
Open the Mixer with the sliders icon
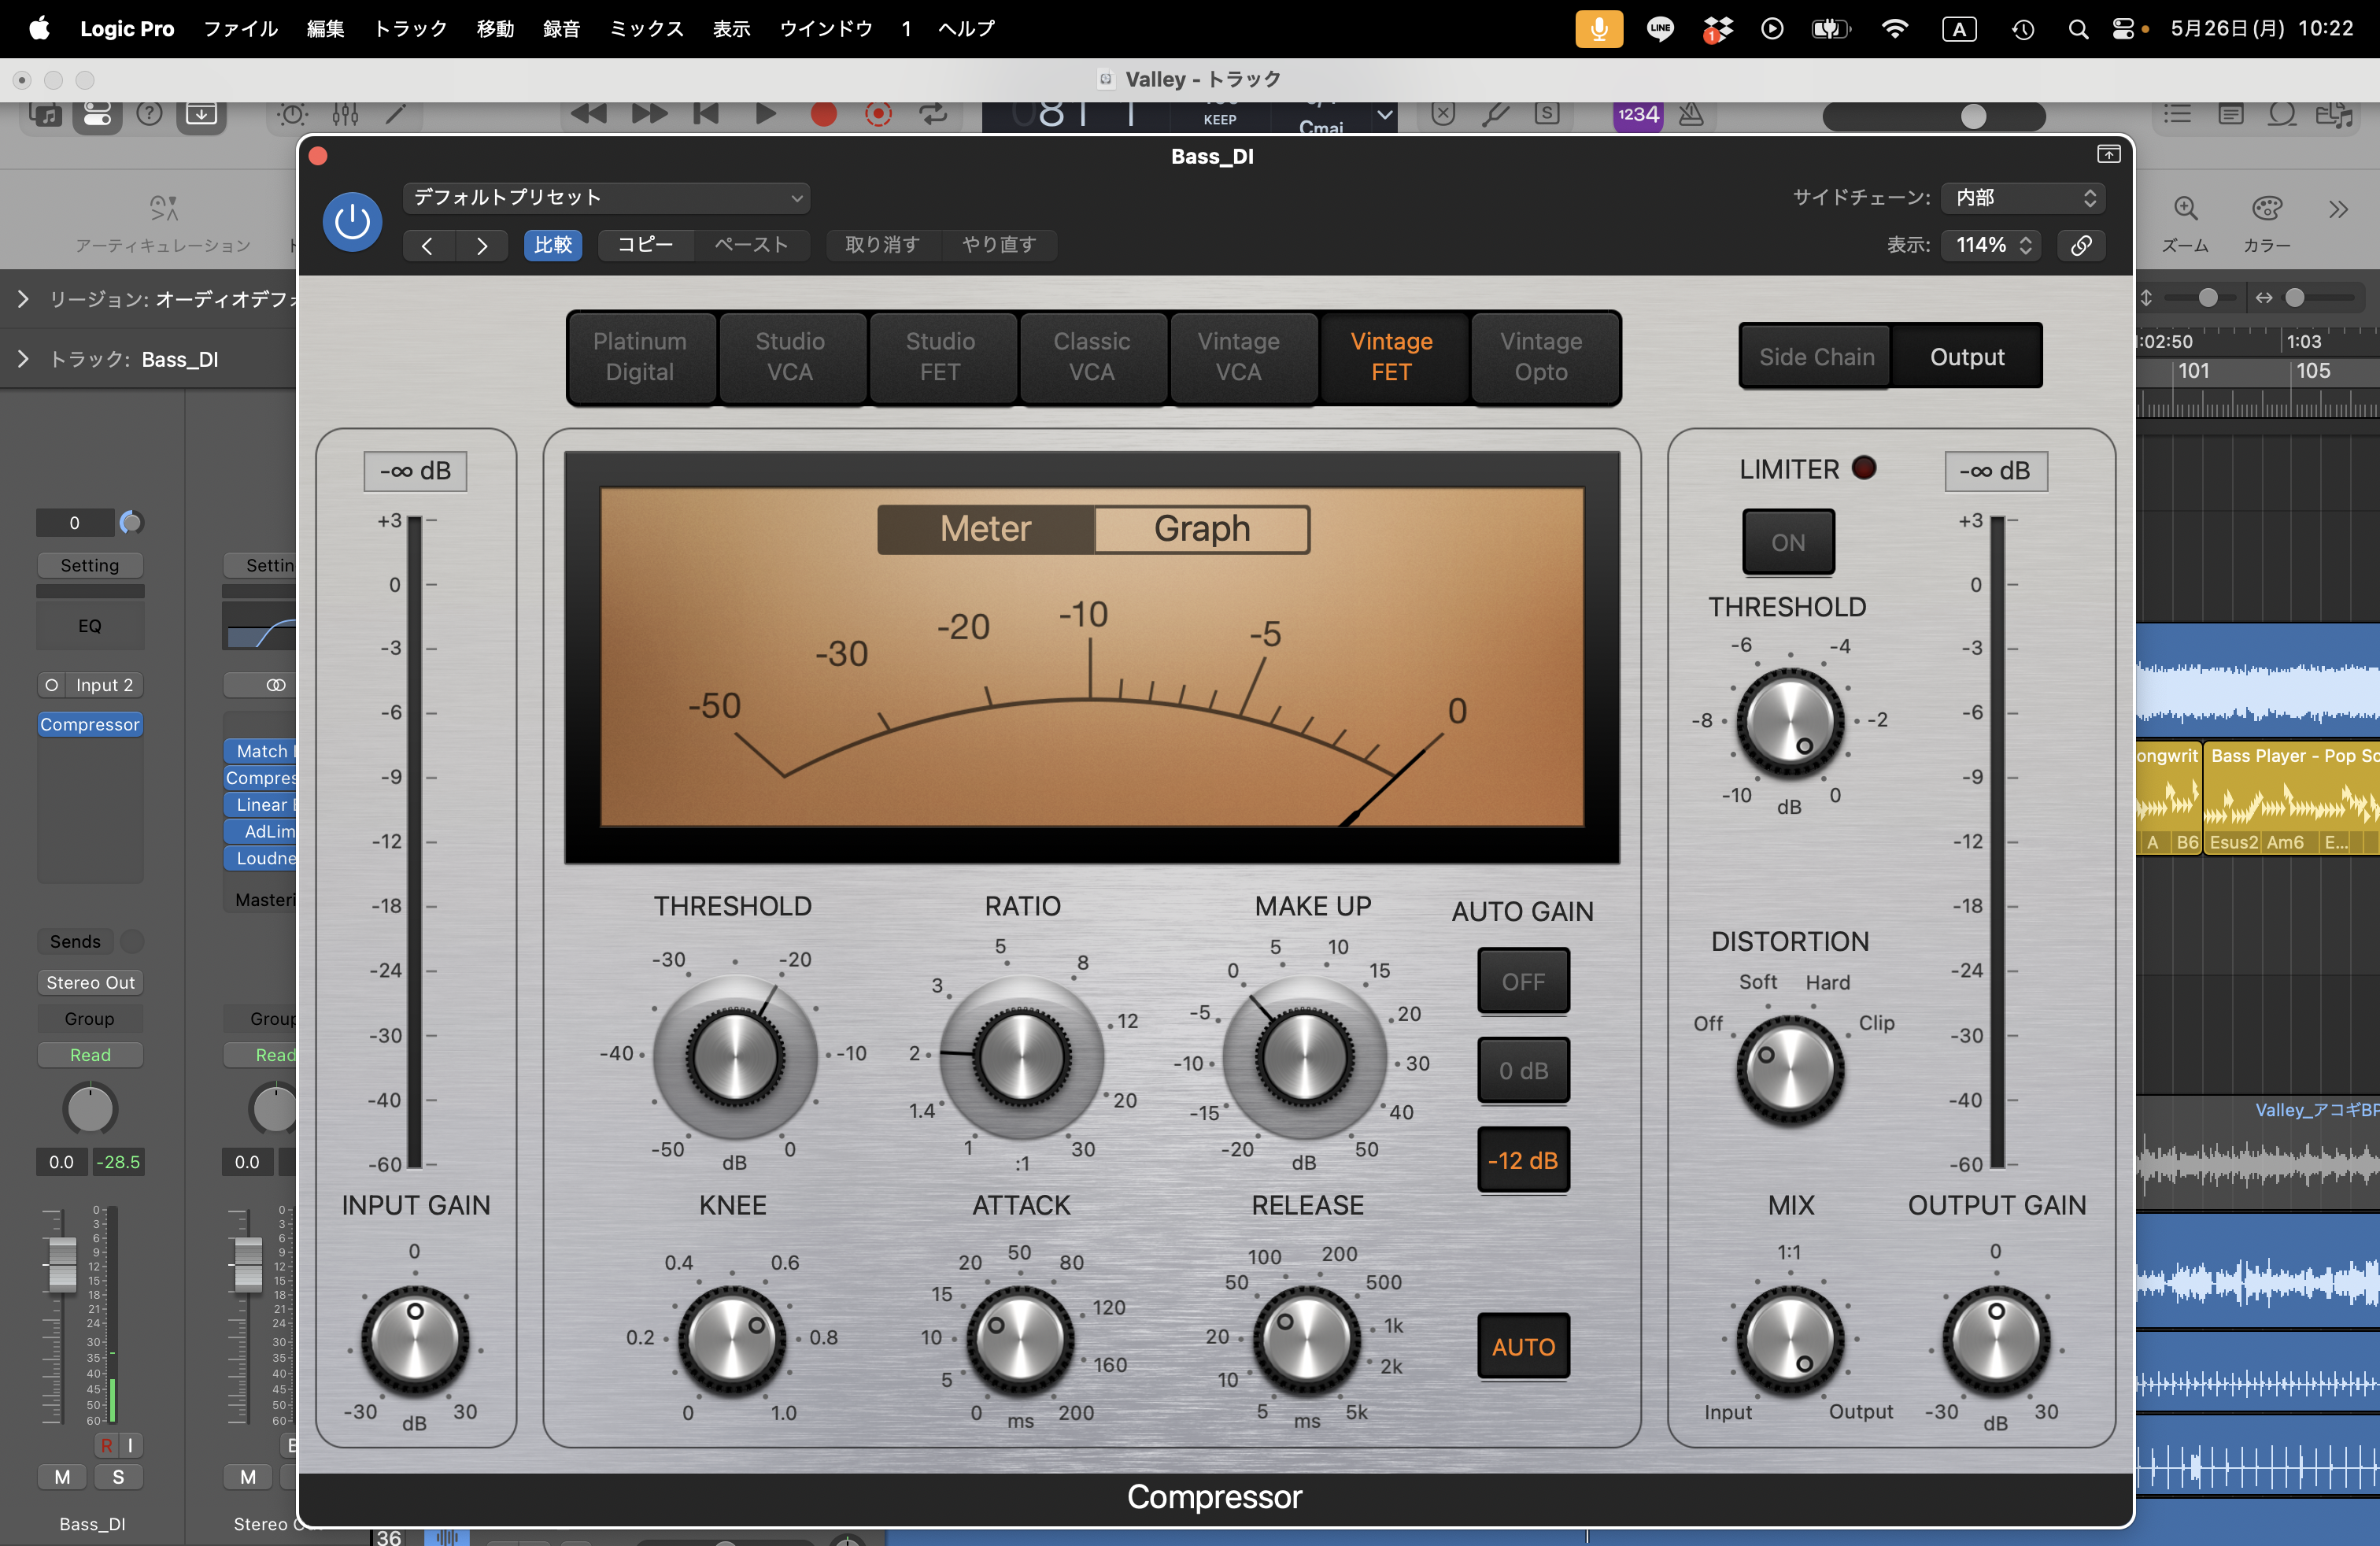click(345, 114)
